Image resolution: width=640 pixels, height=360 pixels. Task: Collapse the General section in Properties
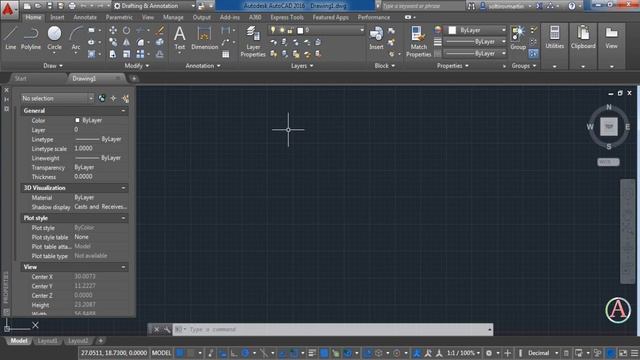(123, 111)
